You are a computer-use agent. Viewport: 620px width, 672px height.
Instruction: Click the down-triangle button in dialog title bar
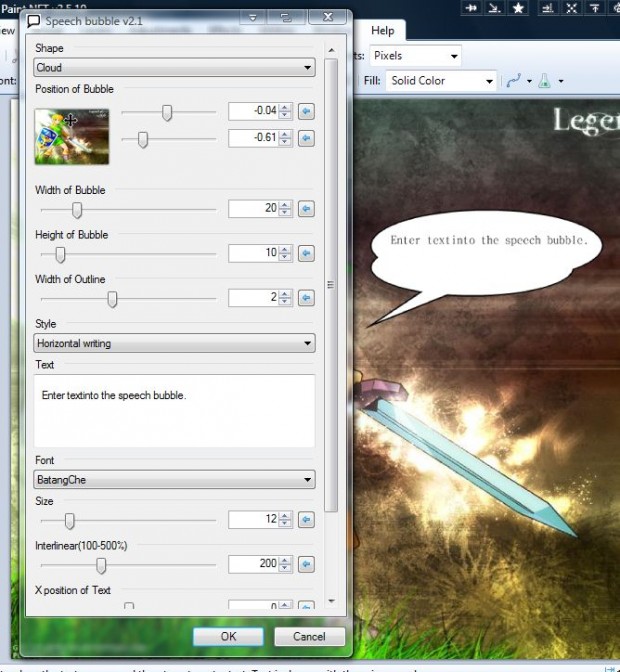[x=253, y=18]
